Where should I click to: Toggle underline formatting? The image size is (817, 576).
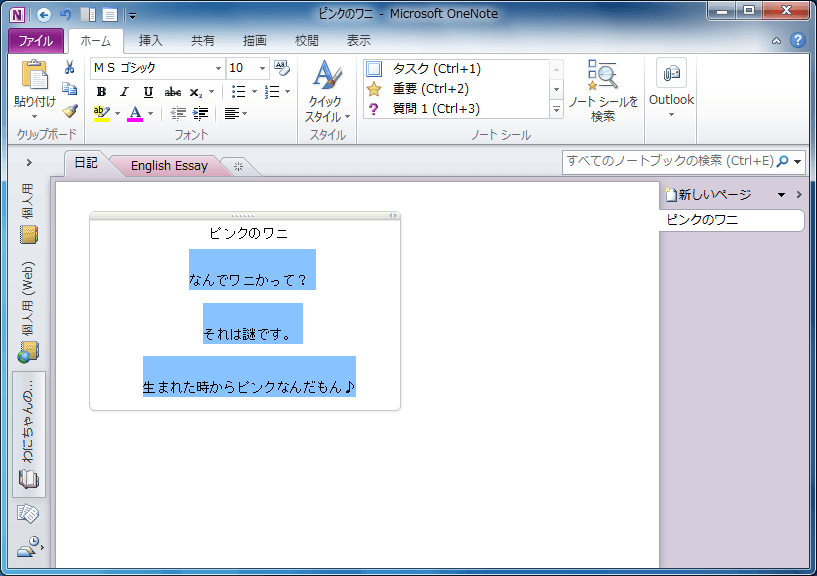[148, 92]
